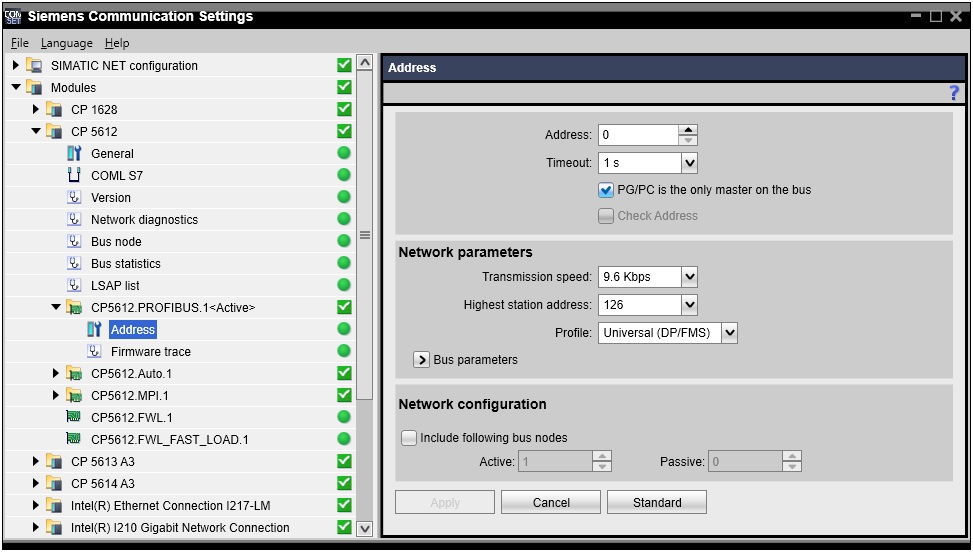Select Network diagnostics tree entry

point(145,220)
